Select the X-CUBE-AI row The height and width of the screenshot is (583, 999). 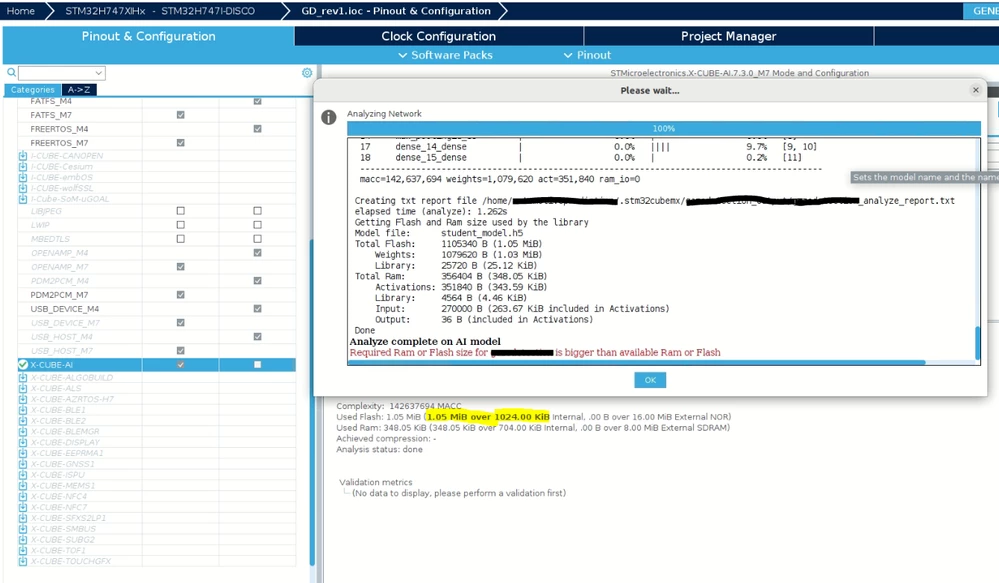(157, 365)
